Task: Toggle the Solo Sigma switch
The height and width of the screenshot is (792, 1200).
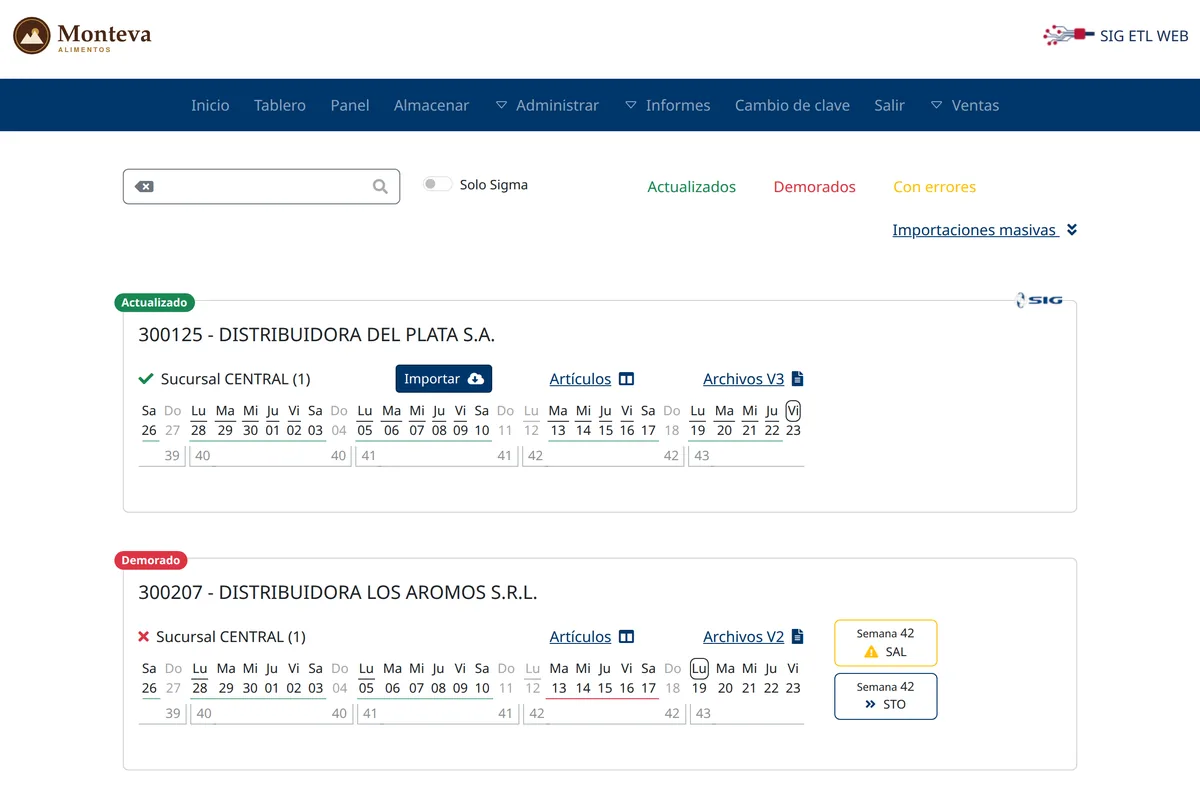Action: click(437, 184)
